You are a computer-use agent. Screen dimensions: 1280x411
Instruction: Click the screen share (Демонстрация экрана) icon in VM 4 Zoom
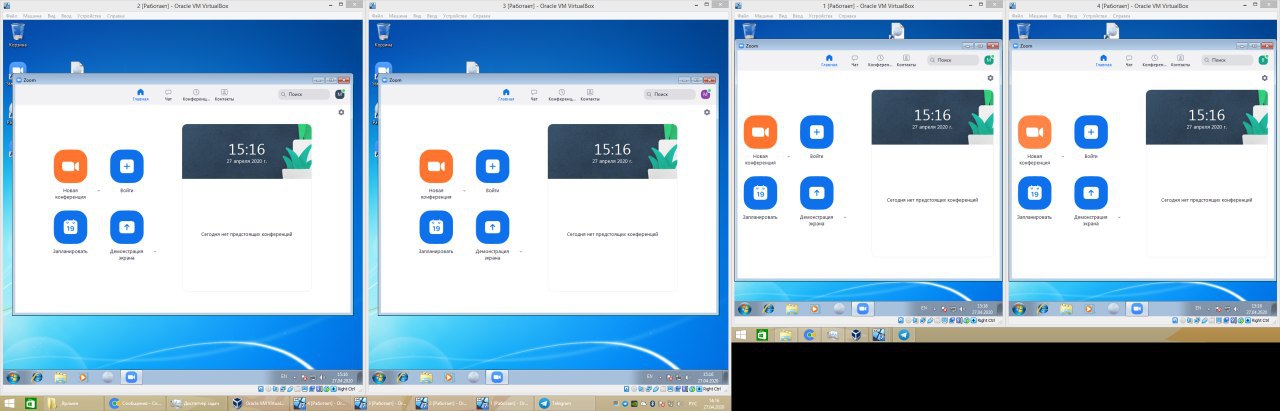click(x=1091, y=193)
